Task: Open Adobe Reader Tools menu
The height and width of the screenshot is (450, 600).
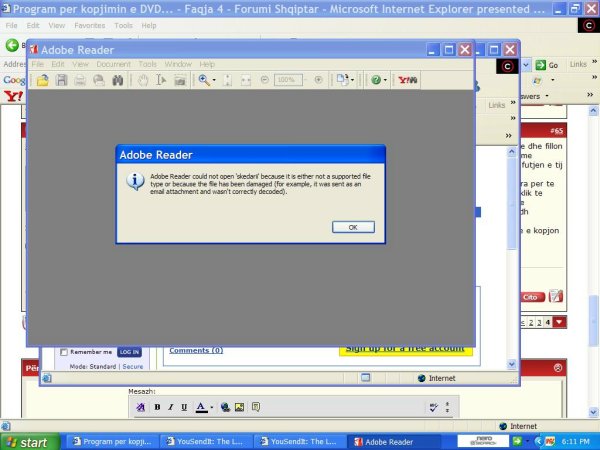Action: [147, 64]
